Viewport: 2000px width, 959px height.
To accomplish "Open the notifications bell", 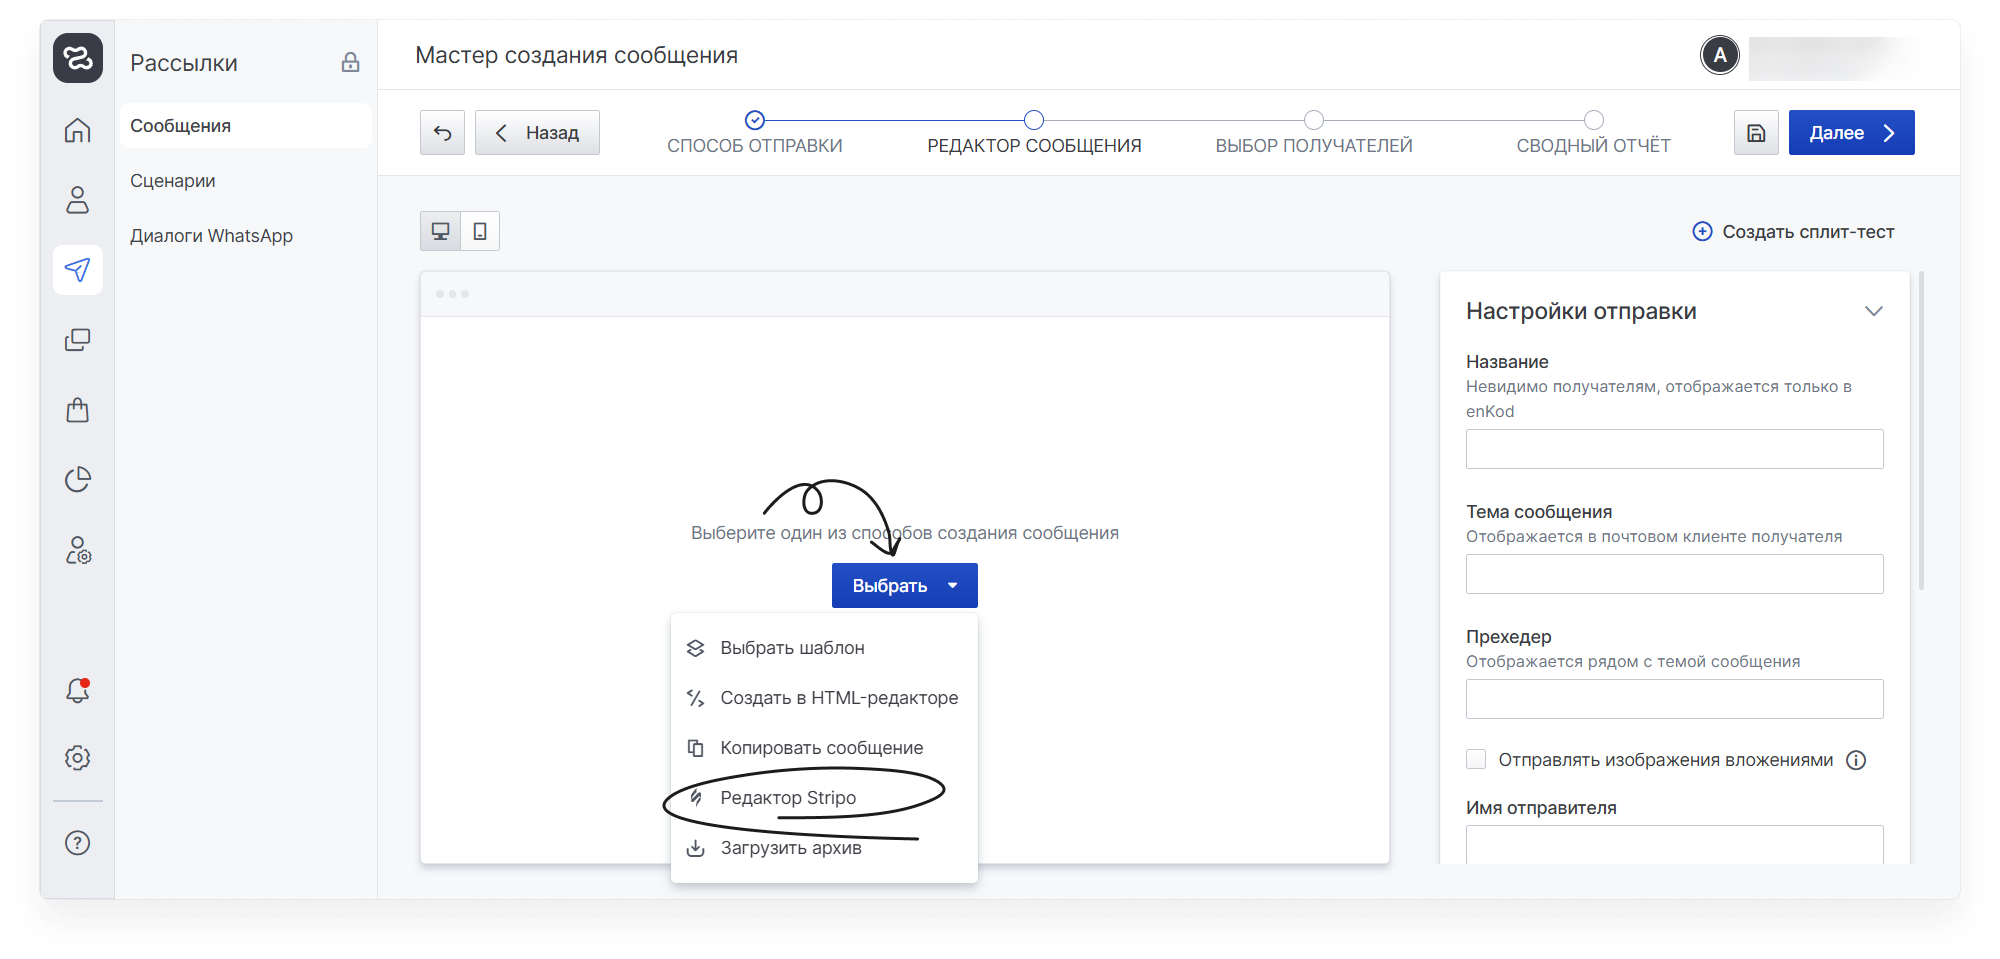I will tap(78, 690).
